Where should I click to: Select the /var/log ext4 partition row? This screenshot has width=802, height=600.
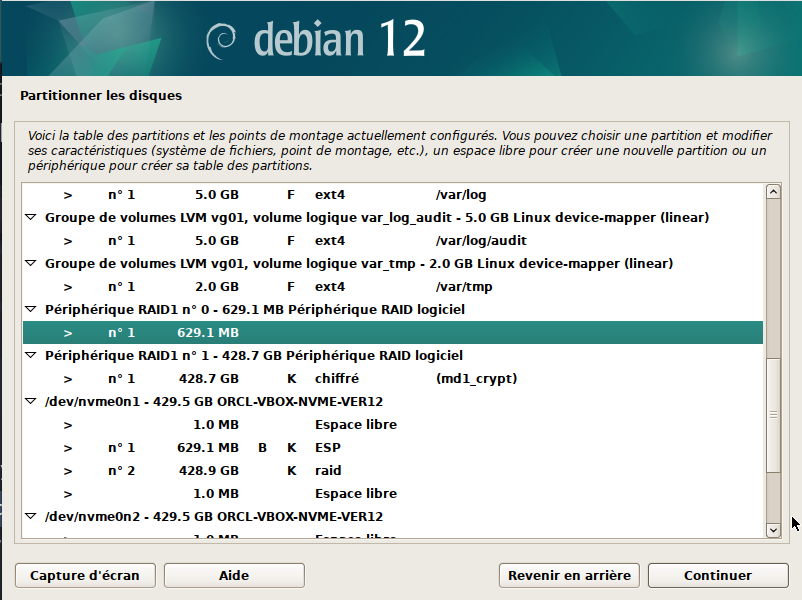tap(393, 195)
